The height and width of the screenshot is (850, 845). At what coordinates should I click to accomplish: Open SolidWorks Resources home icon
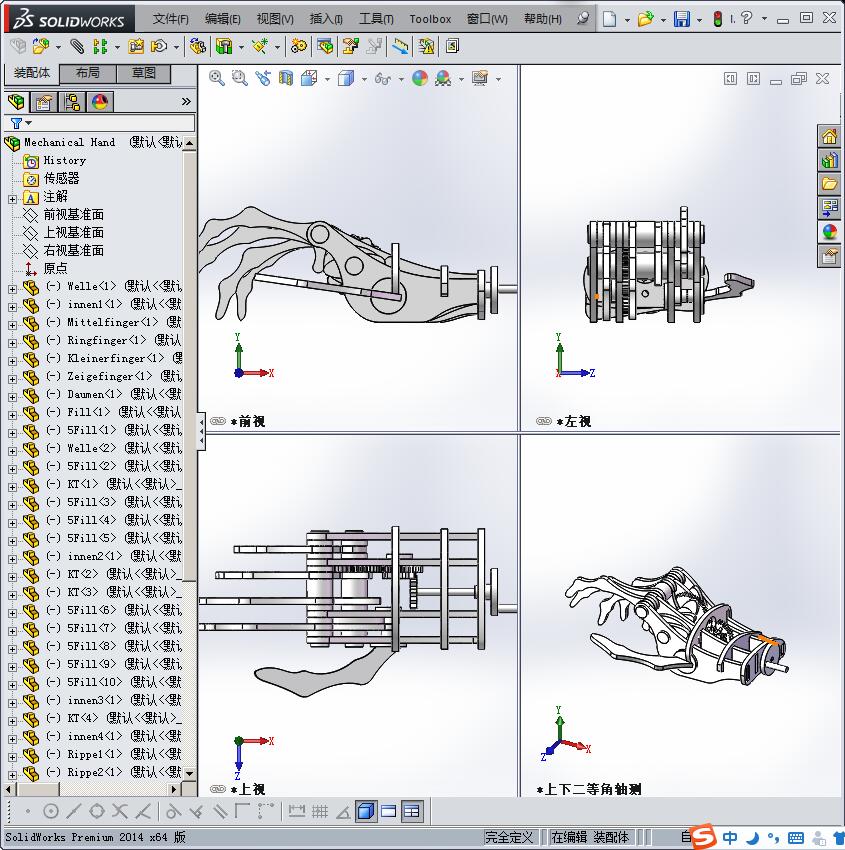coord(829,136)
